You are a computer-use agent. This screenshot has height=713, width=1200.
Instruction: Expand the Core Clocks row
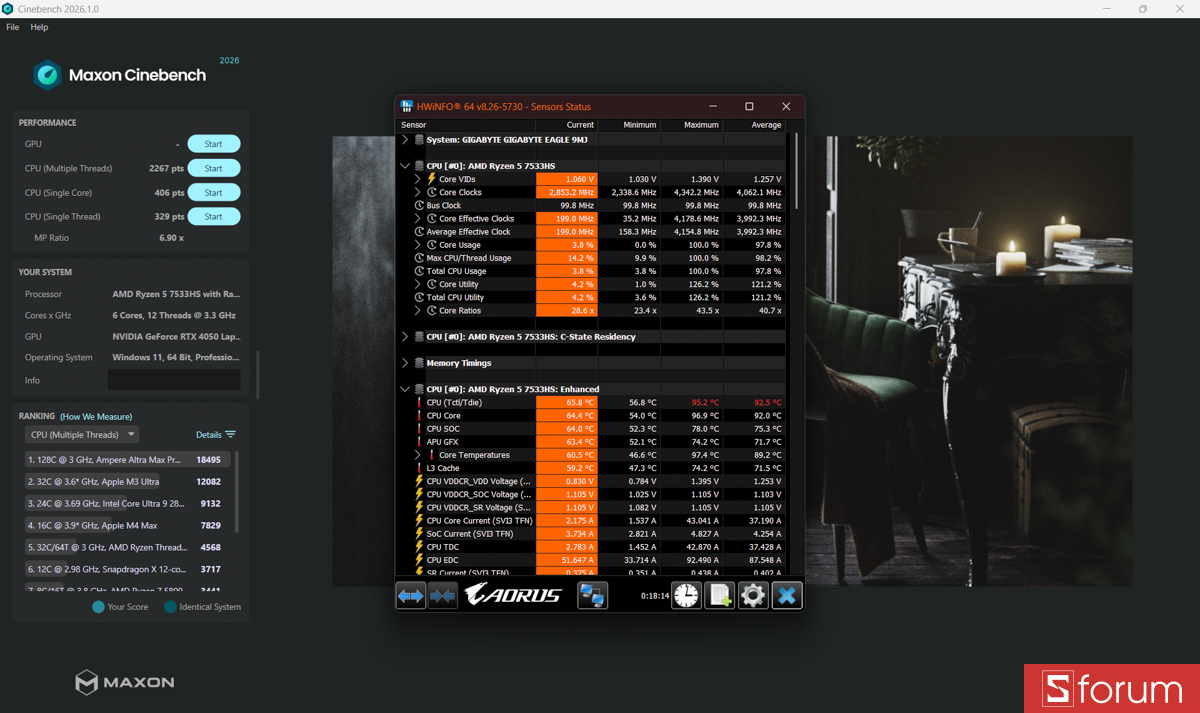point(418,192)
